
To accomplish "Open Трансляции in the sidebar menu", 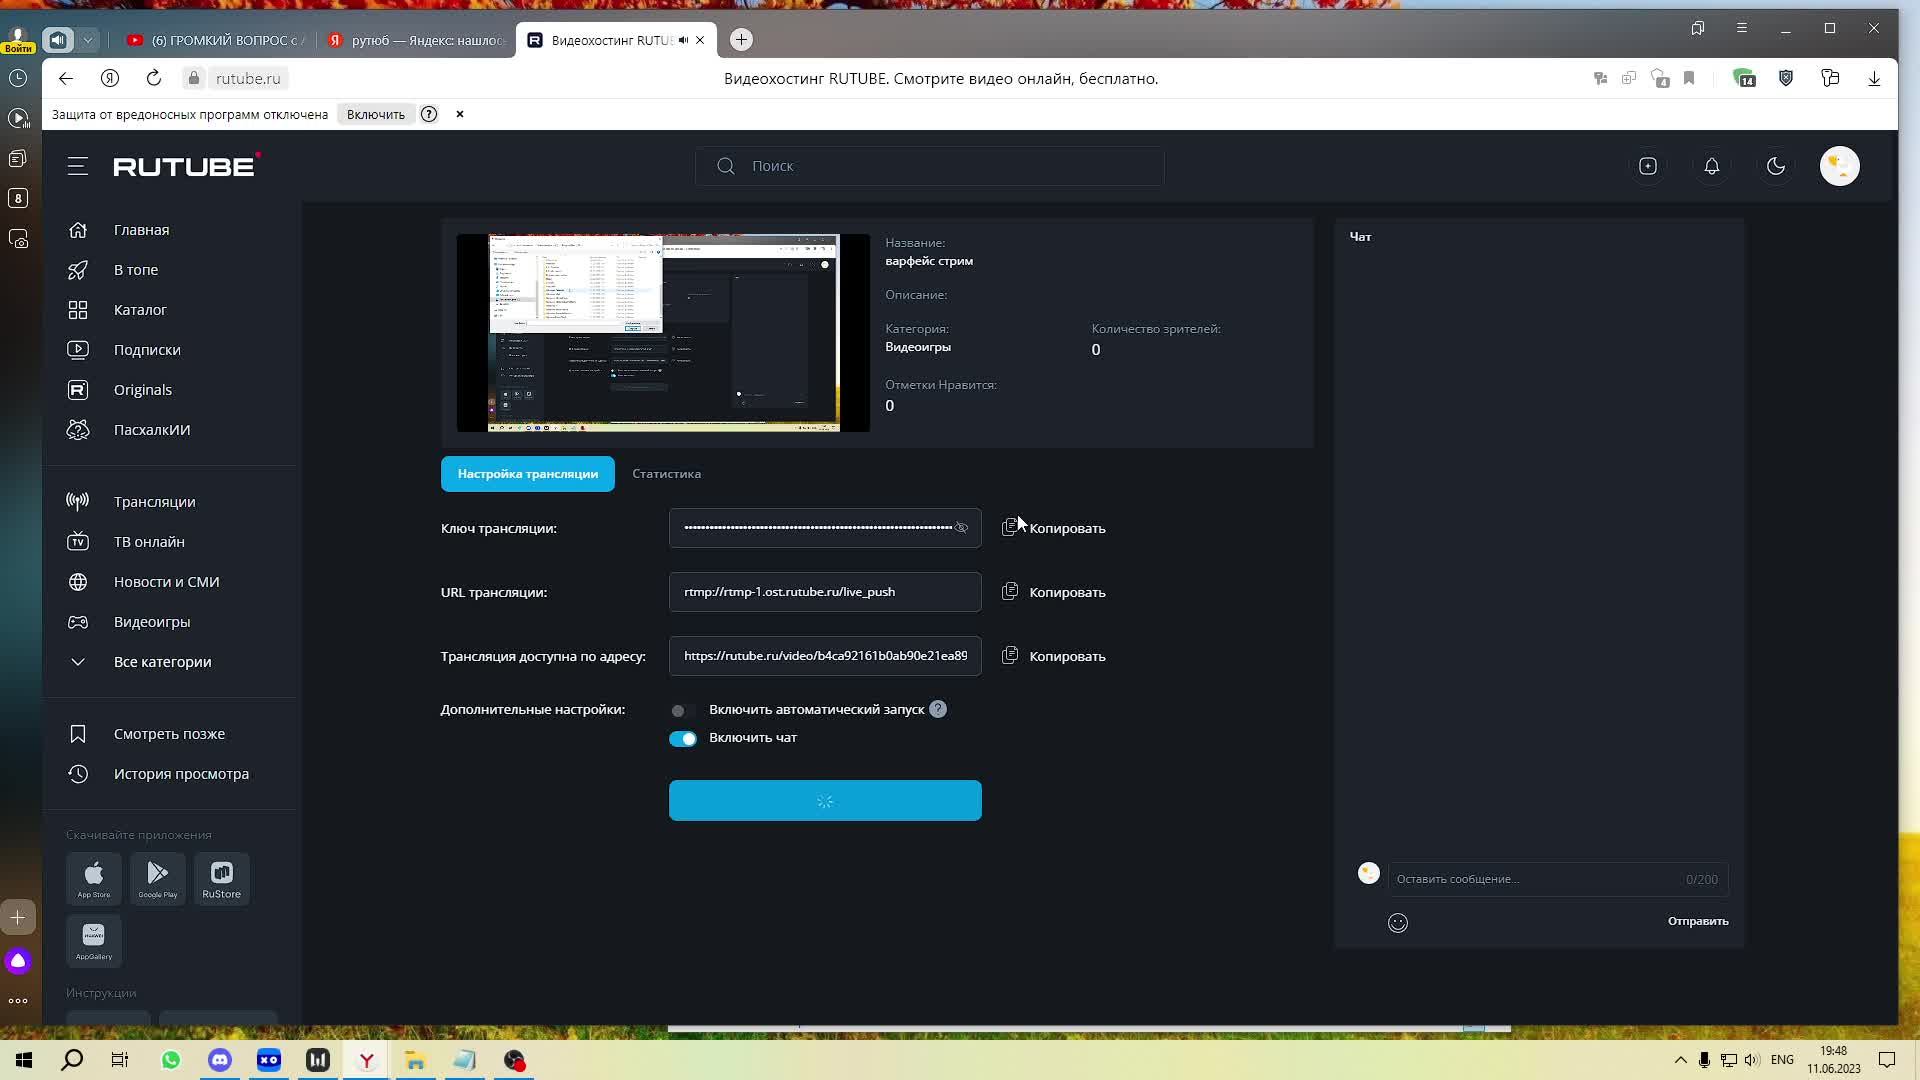I will click(x=154, y=502).
